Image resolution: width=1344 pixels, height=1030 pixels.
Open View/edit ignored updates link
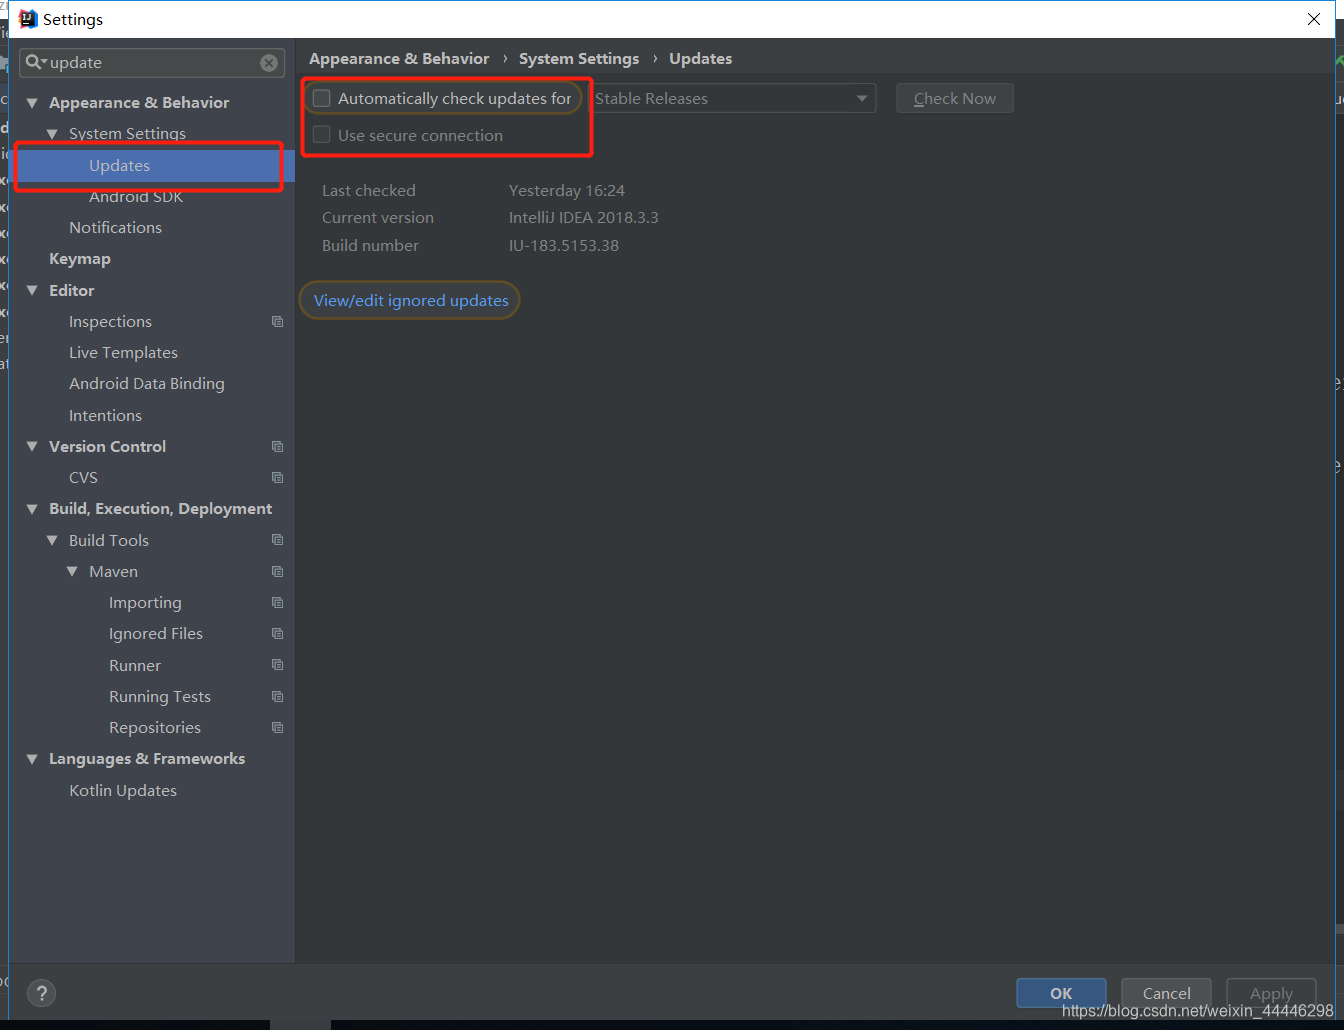[x=411, y=300]
